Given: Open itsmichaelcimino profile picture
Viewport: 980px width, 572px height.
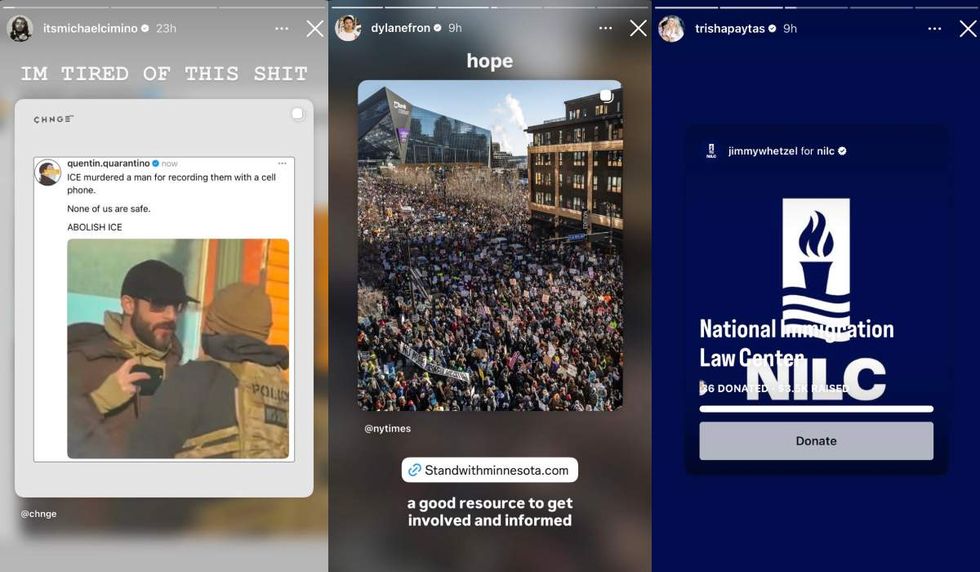Looking at the screenshot, I should pyautogui.click(x=20, y=29).
